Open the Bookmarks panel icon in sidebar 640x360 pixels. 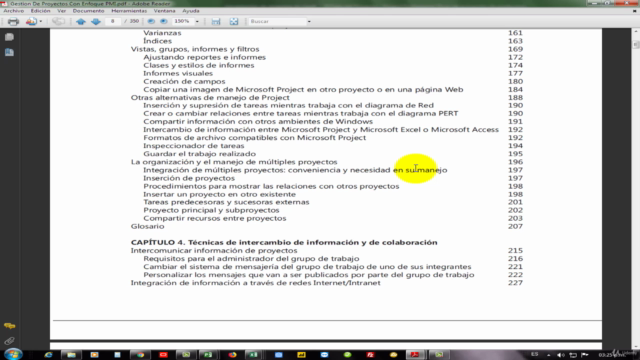tap(9, 52)
